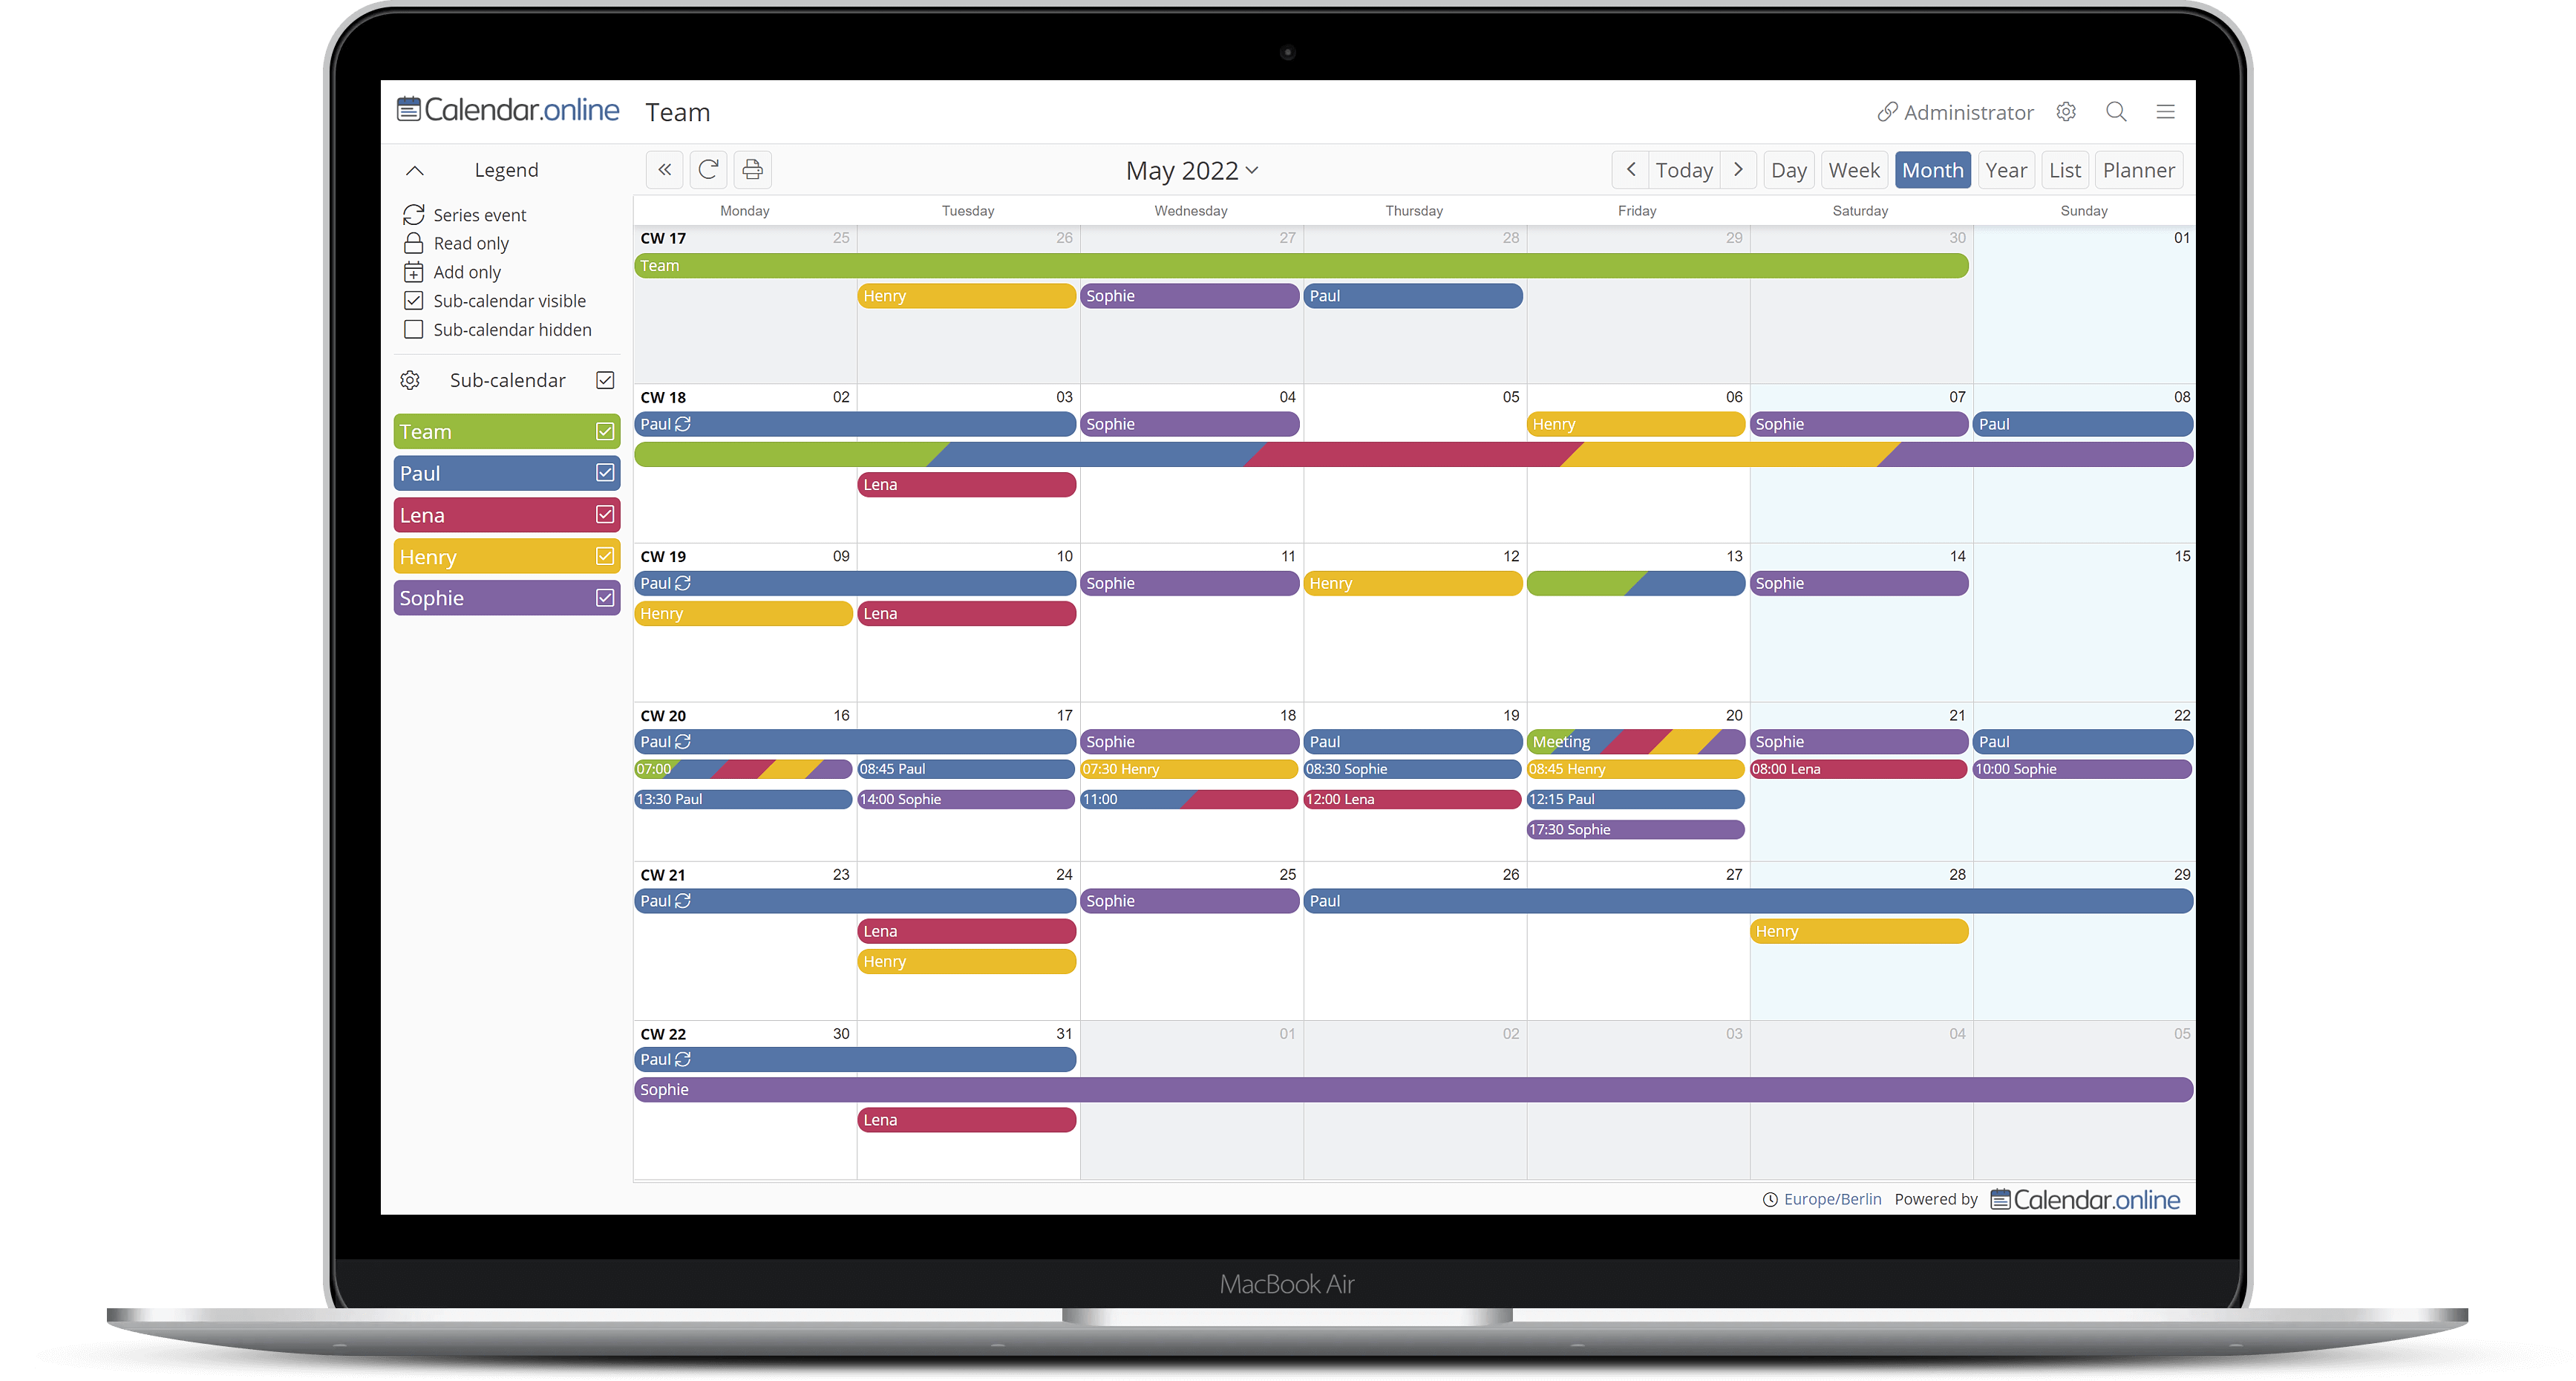The height and width of the screenshot is (1381, 2576).
Task: Switch to the Week view tab
Action: coord(1854,169)
